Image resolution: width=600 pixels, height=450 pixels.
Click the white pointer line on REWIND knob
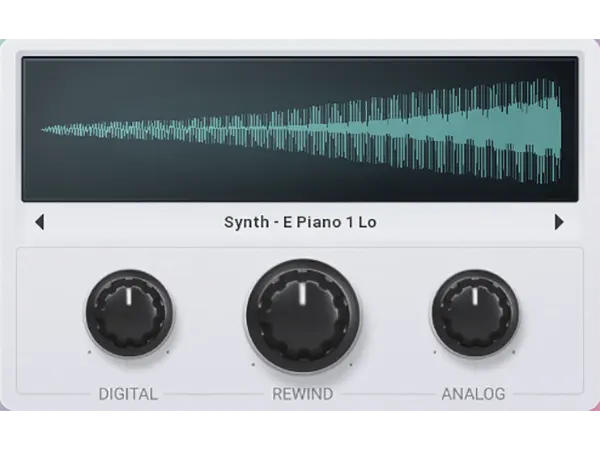click(x=300, y=290)
